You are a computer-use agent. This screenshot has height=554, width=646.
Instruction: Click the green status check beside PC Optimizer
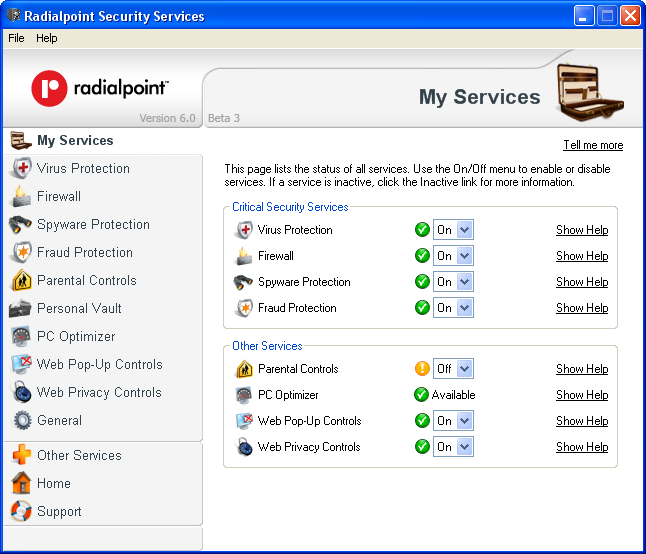click(421, 395)
